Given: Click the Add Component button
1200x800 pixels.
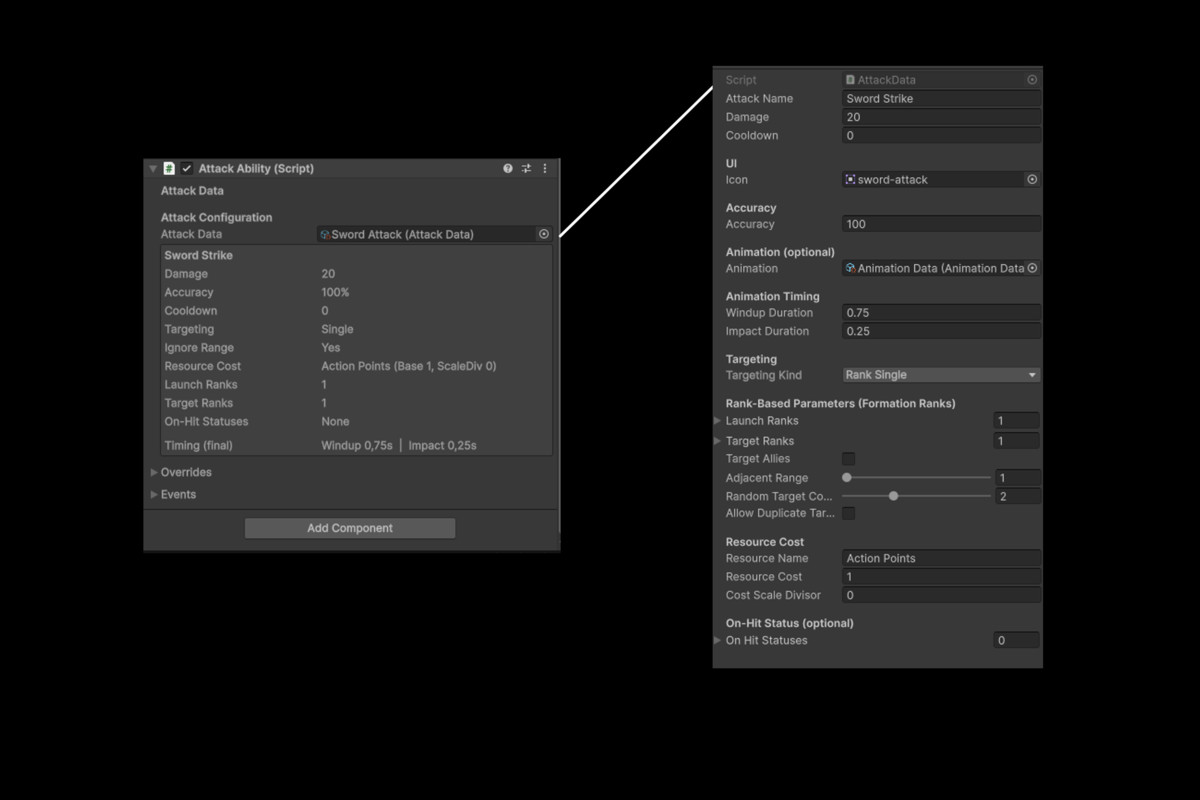Looking at the screenshot, I should pos(350,528).
